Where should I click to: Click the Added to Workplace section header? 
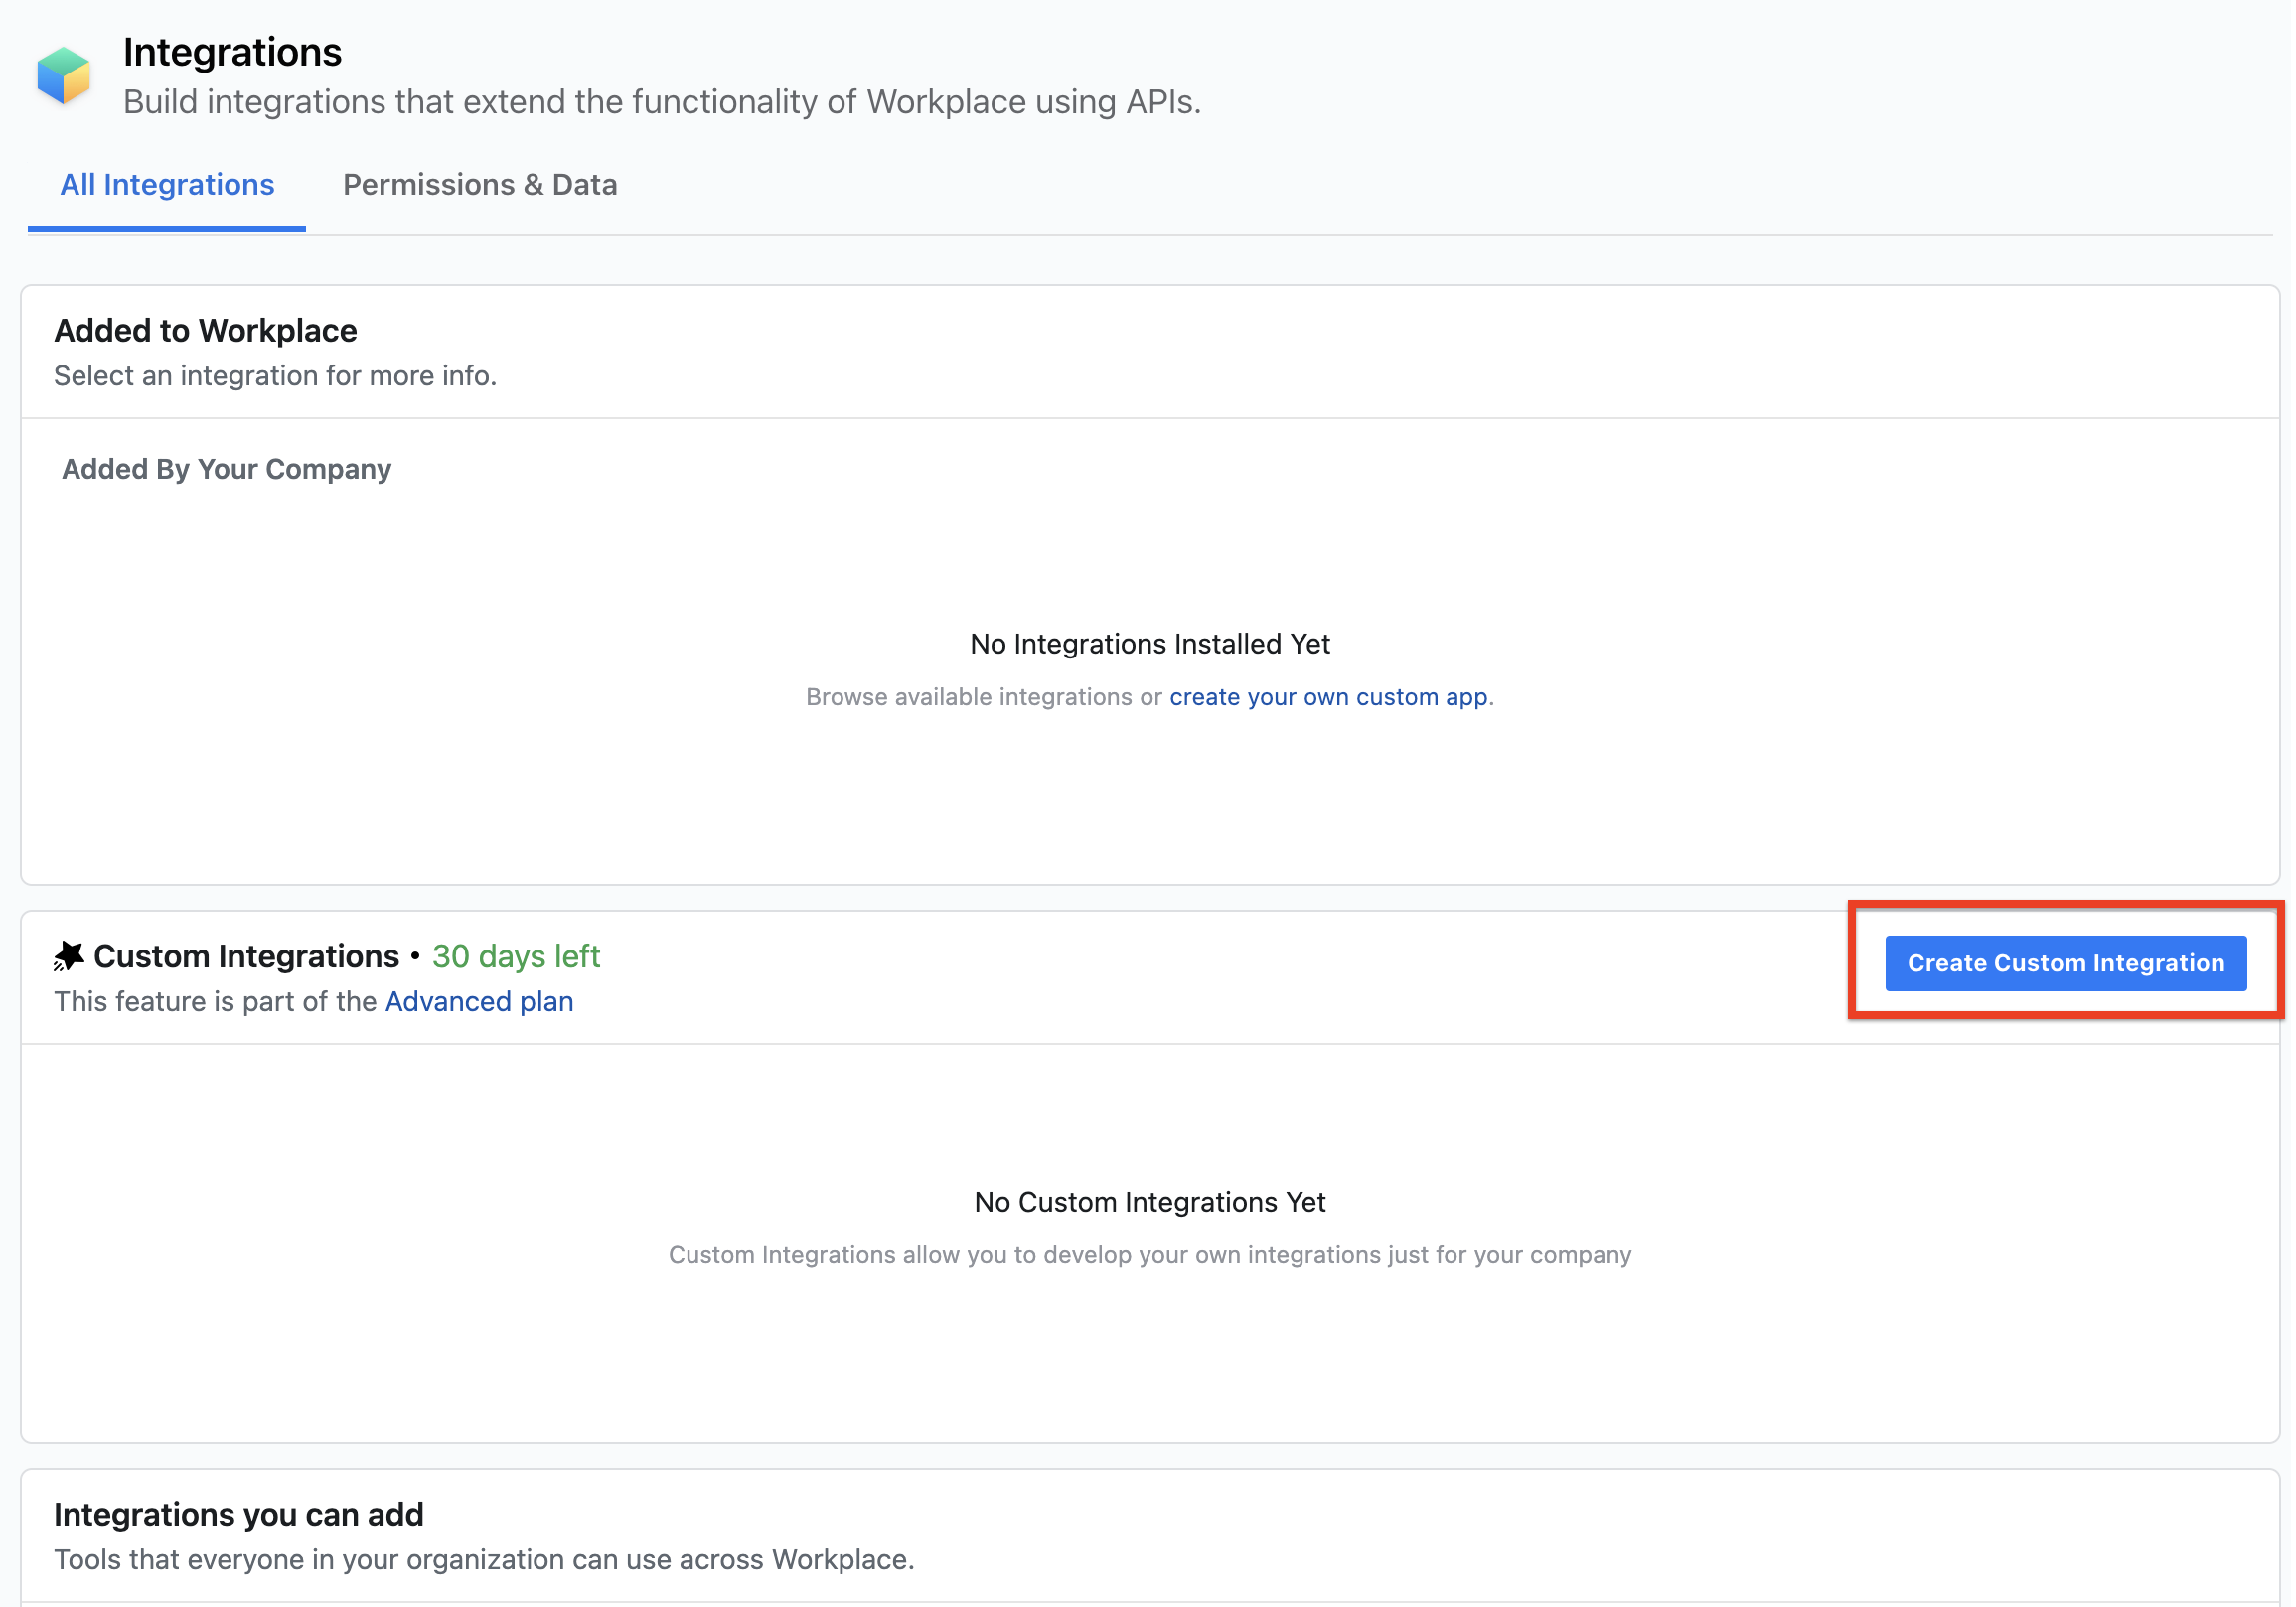(205, 330)
